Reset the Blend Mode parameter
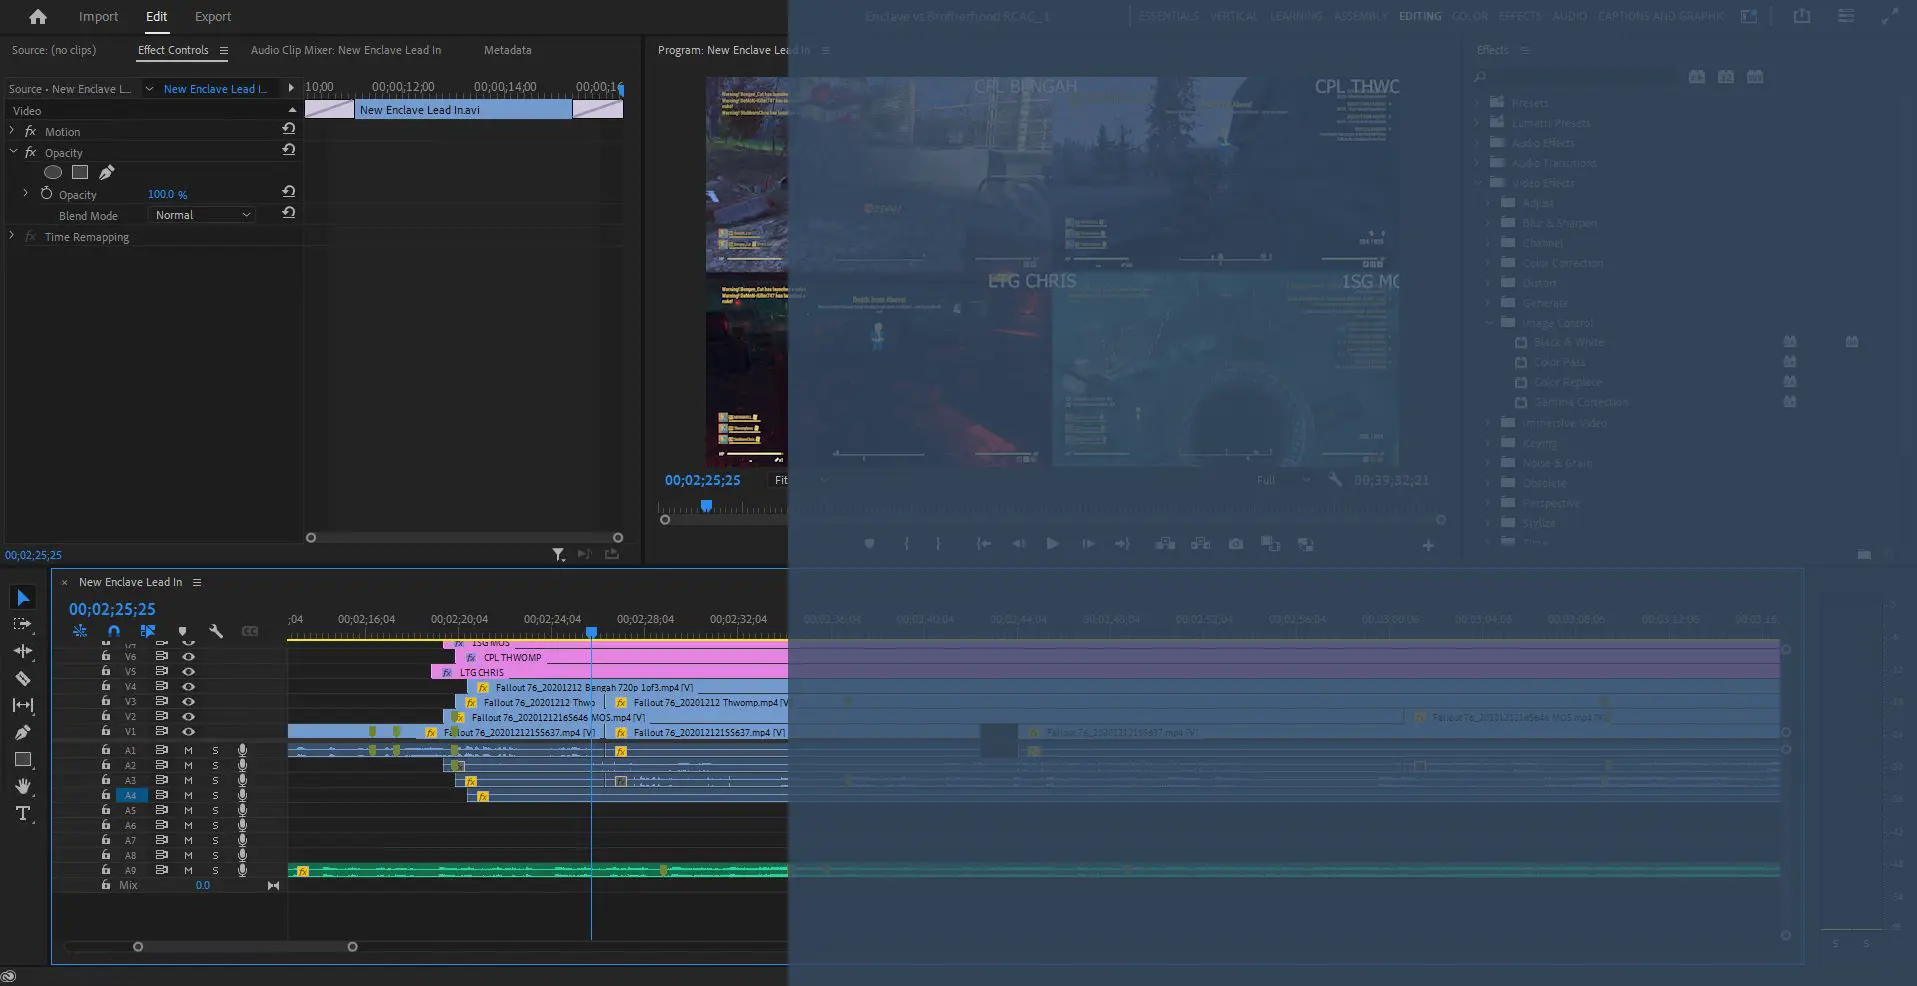This screenshot has width=1917, height=986. pos(288,213)
